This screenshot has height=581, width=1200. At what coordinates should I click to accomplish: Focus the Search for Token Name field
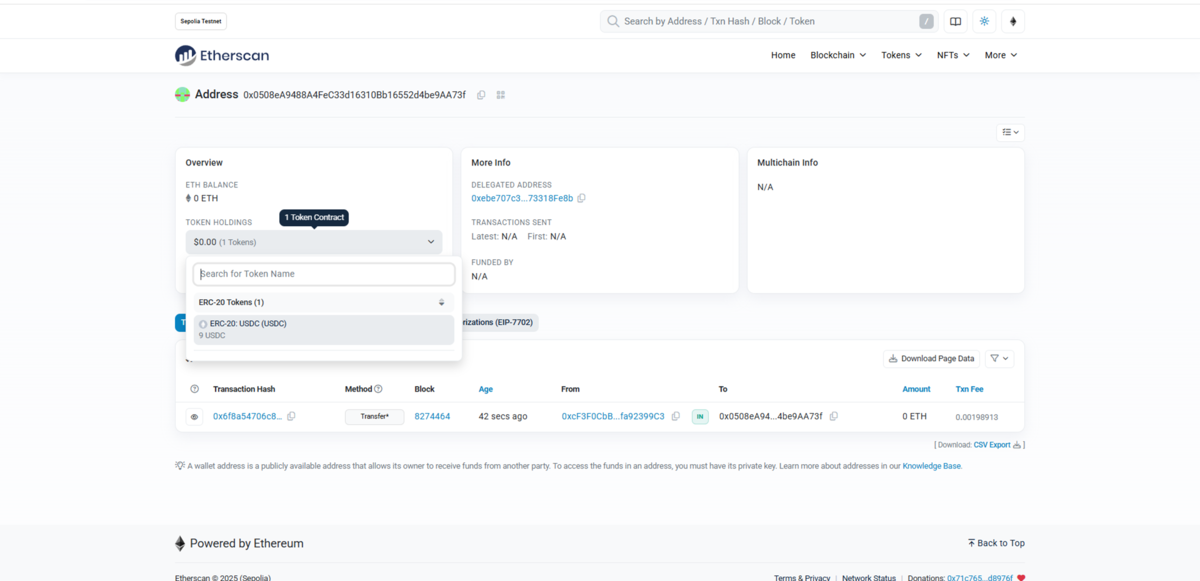click(x=324, y=274)
